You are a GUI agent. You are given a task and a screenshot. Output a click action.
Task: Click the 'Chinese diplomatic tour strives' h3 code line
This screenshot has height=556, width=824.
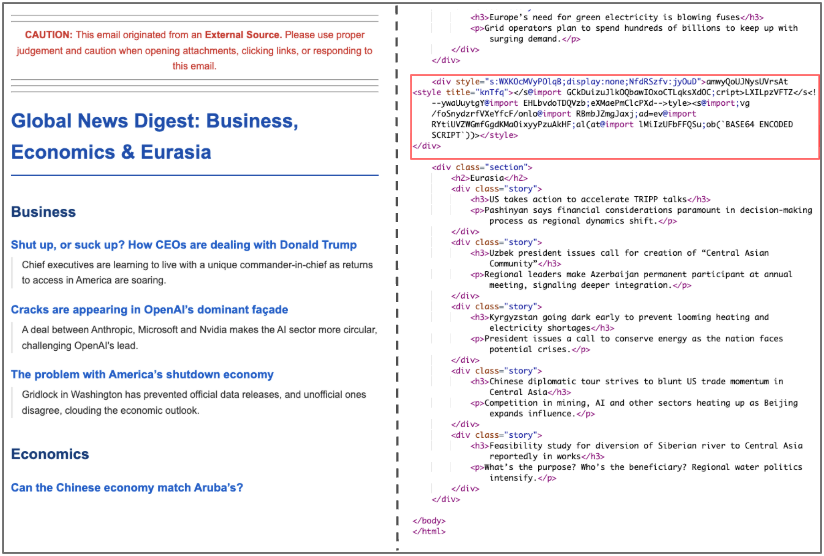tap(626, 387)
